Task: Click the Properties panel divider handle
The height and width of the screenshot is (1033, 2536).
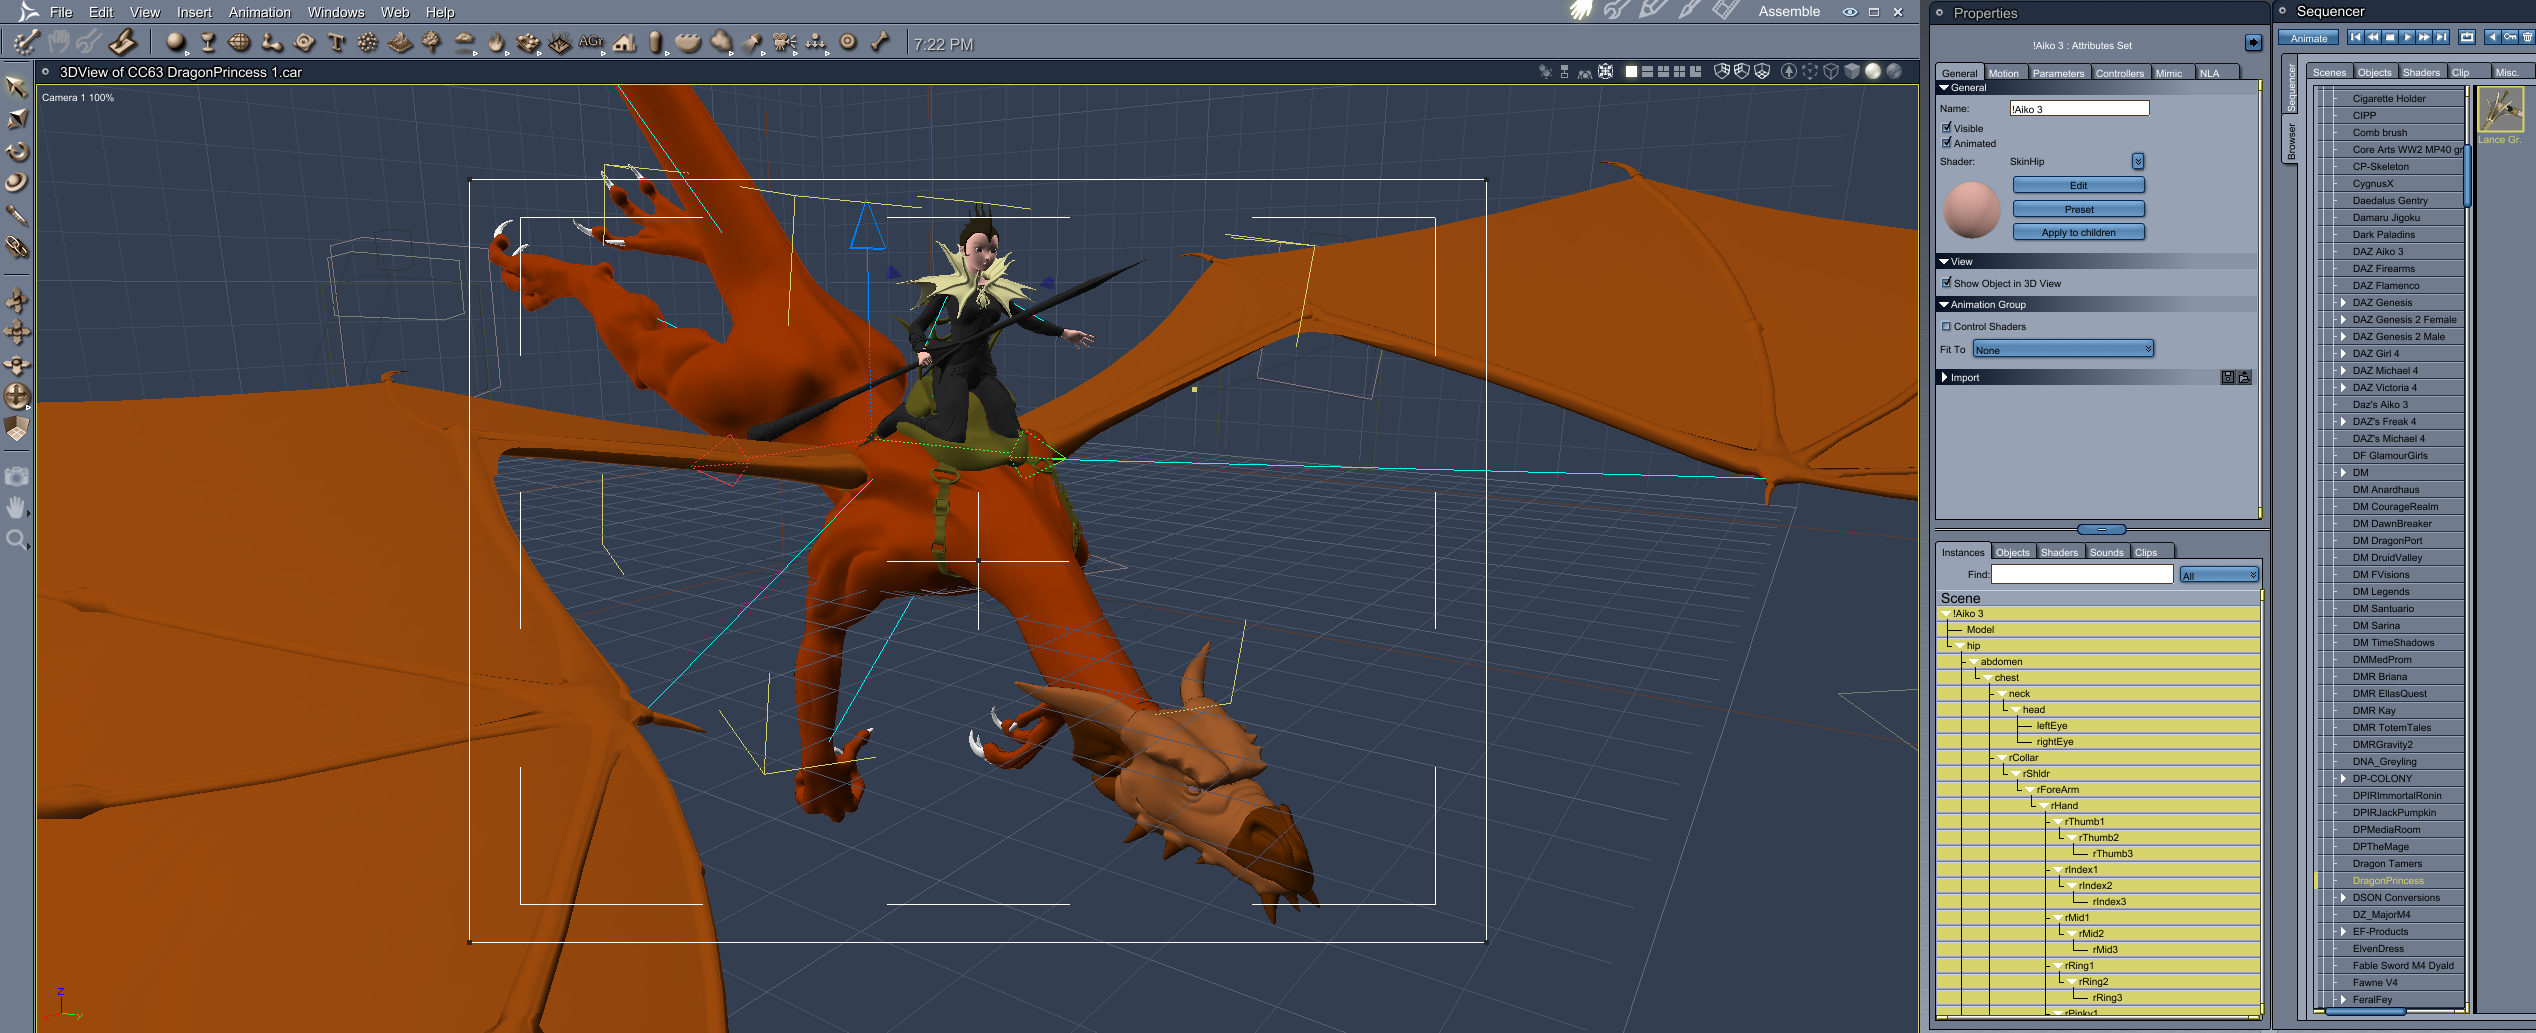Action: click(x=2101, y=529)
